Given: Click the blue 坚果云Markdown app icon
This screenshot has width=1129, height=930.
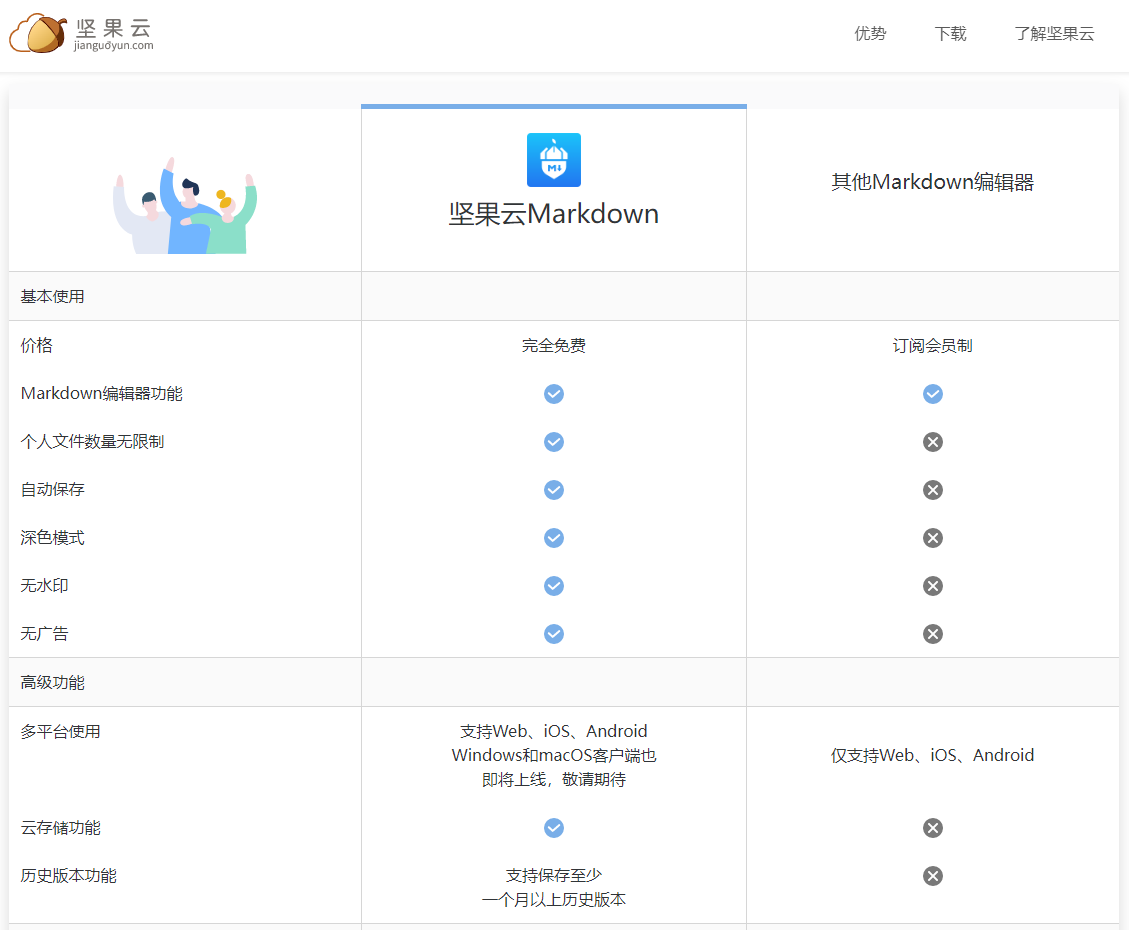Looking at the screenshot, I should coord(554,160).
